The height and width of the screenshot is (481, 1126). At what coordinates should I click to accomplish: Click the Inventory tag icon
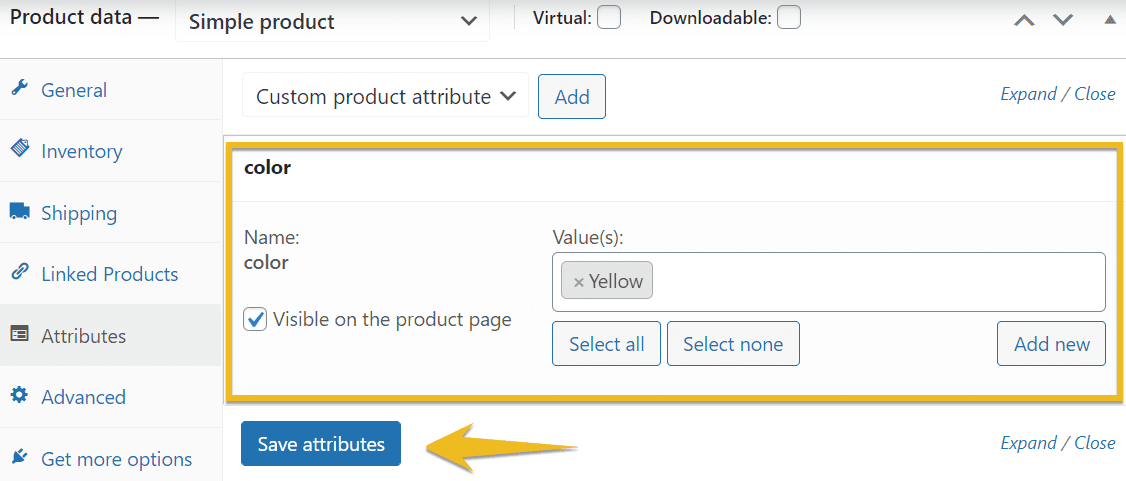click(20, 150)
